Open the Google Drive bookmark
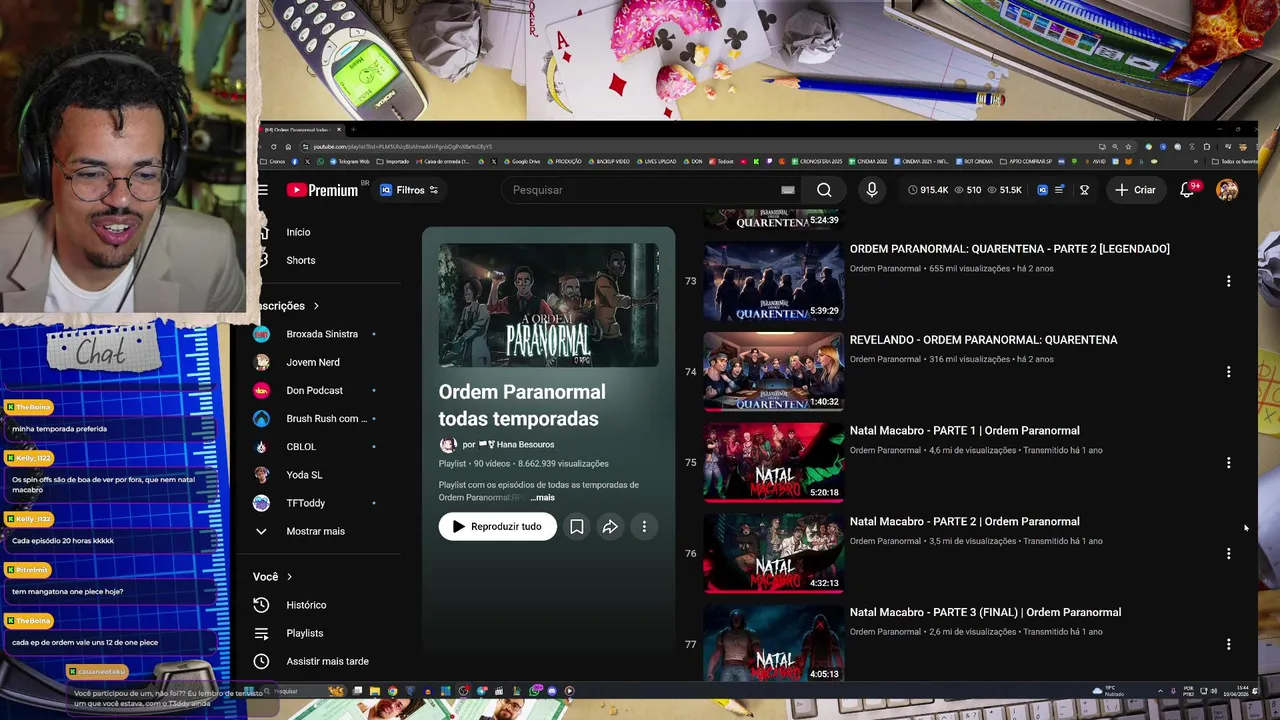 (521, 161)
